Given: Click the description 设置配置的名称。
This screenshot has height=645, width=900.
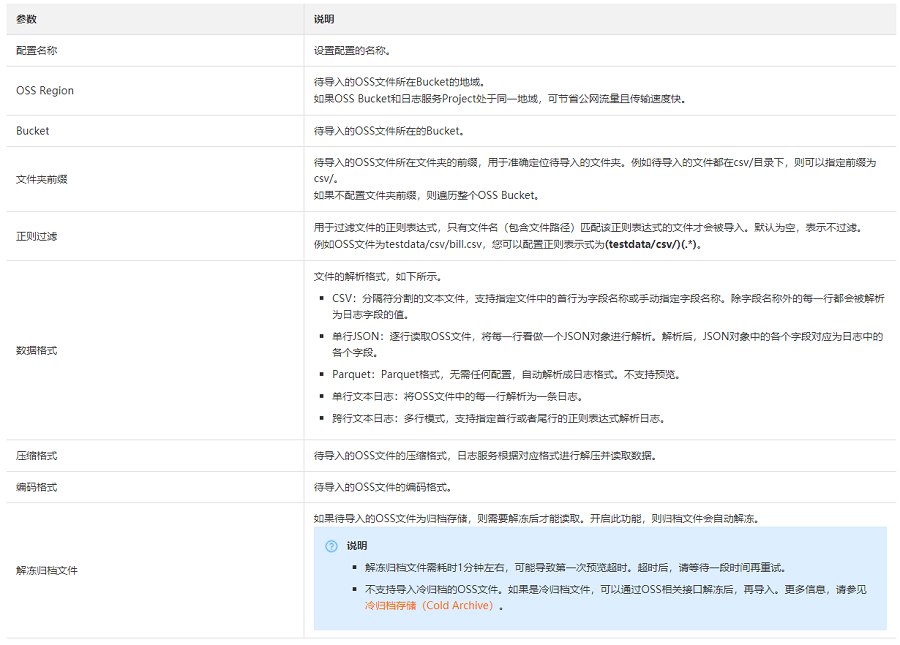Looking at the screenshot, I should pyautogui.click(x=352, y=50).
